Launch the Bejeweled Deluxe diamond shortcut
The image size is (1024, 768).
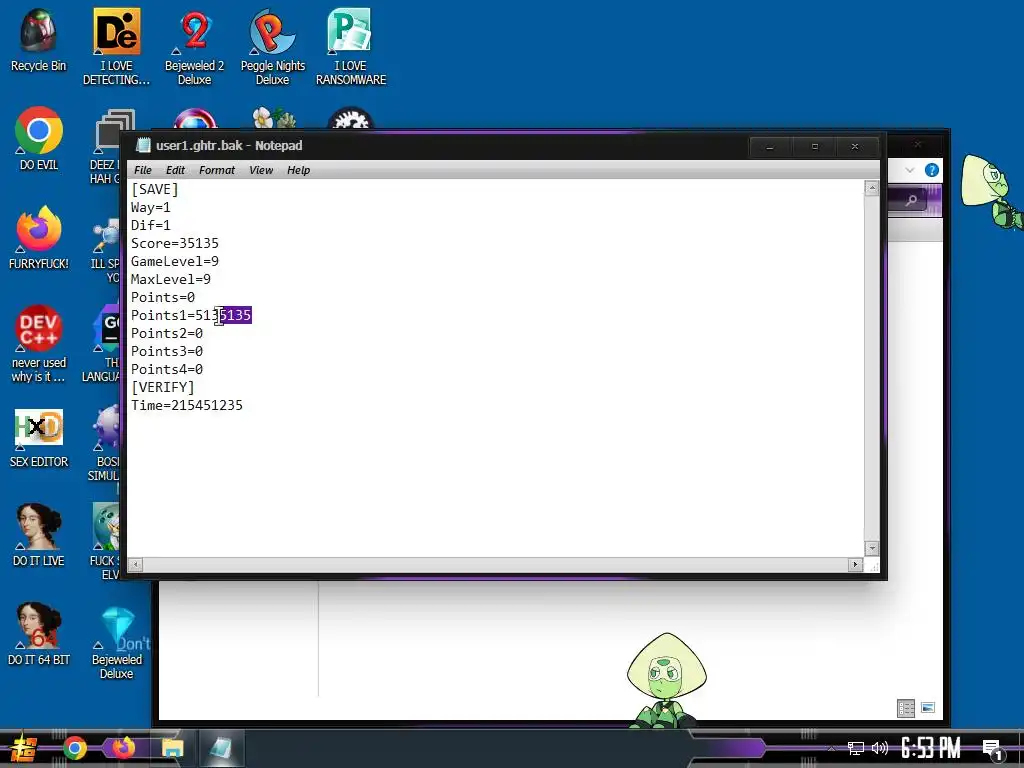click(117, 643)
